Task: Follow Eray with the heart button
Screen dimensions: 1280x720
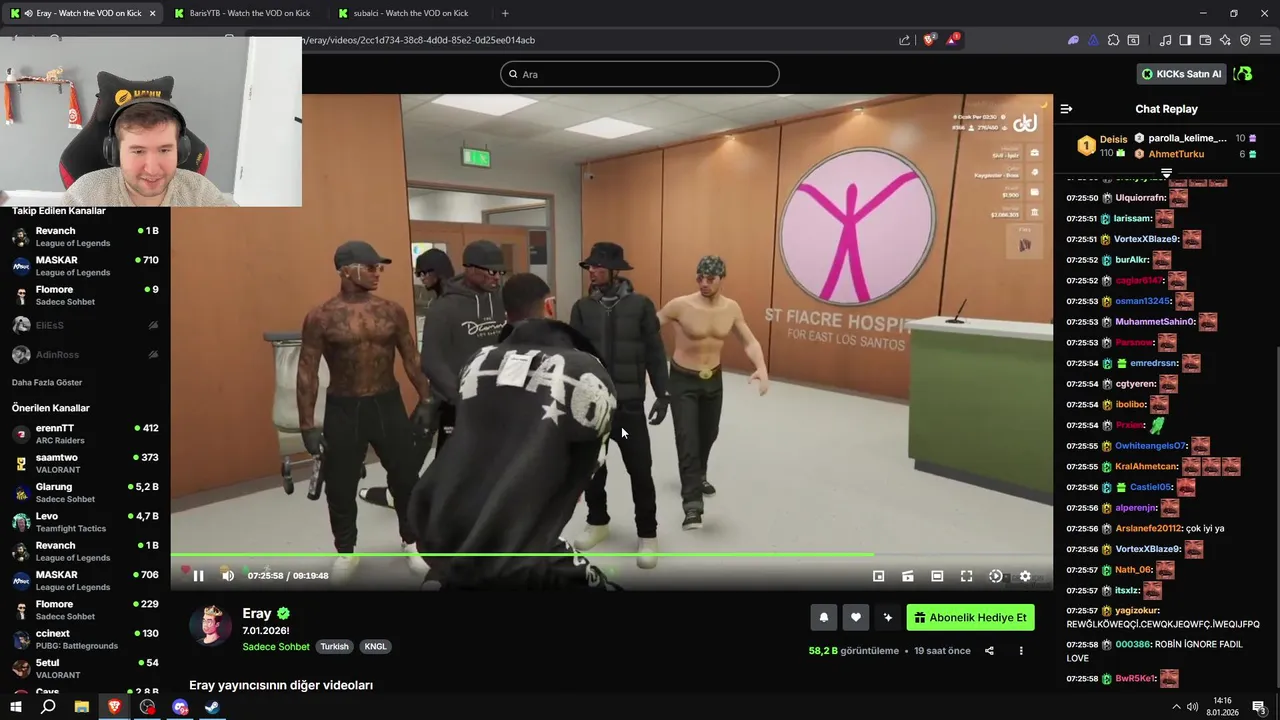Action: click(x=855, y=618)
